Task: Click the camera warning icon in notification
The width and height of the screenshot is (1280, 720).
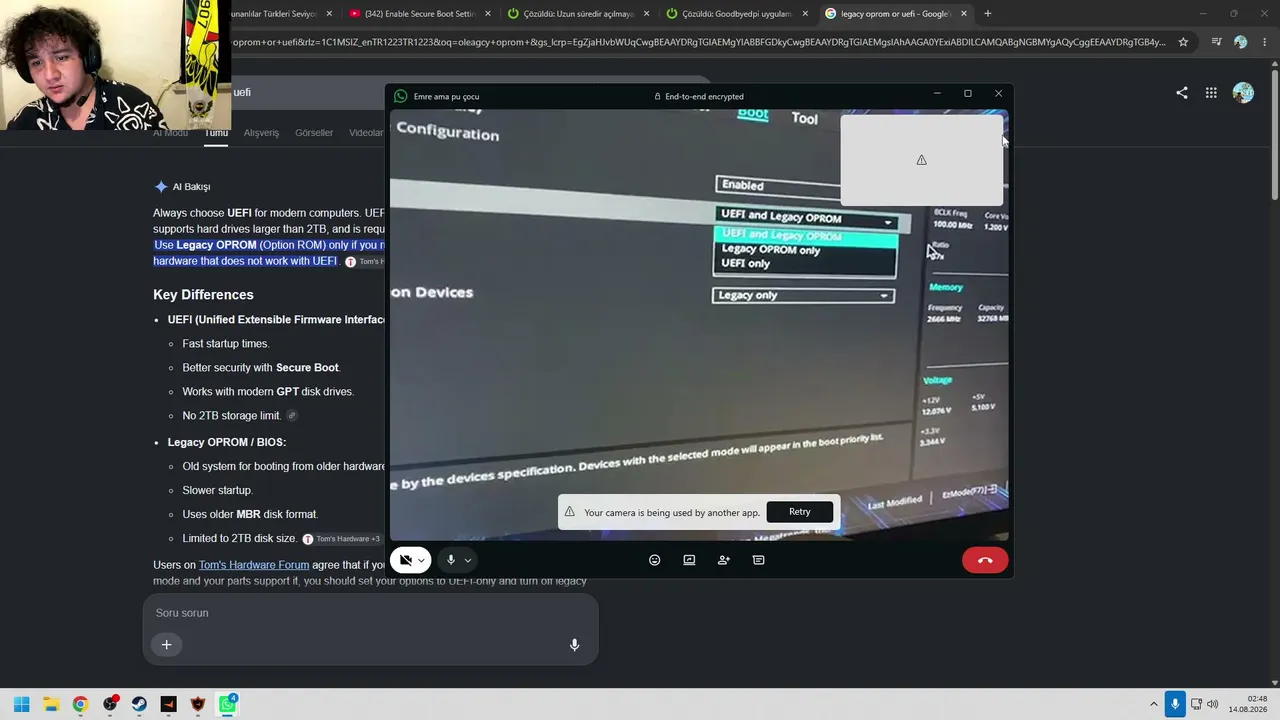Action: click(x=570, y=512)
